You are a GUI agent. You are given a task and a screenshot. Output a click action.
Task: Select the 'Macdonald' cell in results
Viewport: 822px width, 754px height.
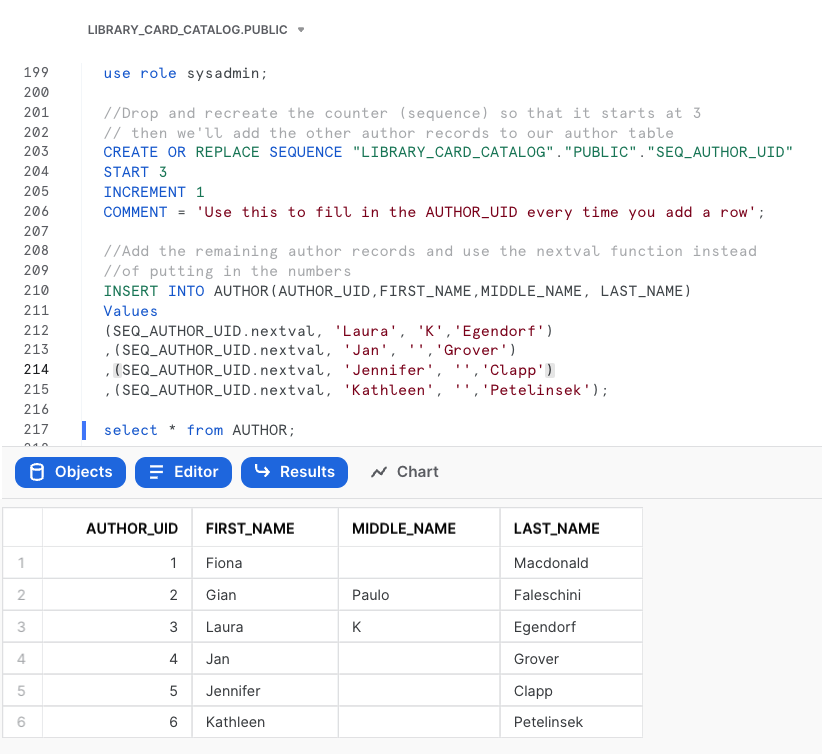(571, 563)
